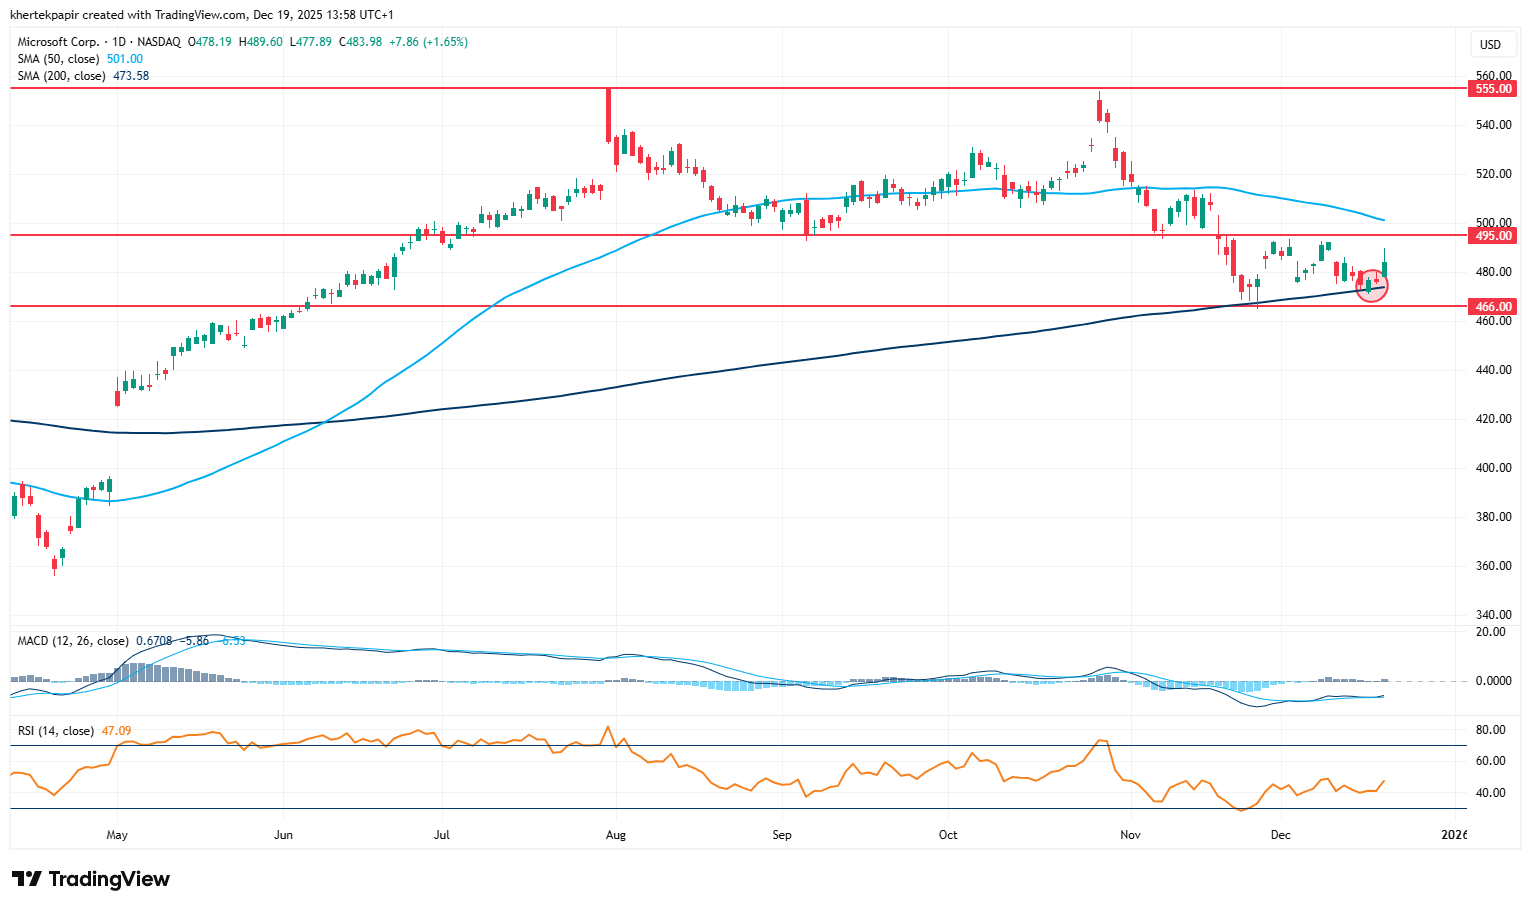Select the 555.00 red price label
This screenshot has height=909, width=1531.
pyautogui.click(x=1493, y=89)
